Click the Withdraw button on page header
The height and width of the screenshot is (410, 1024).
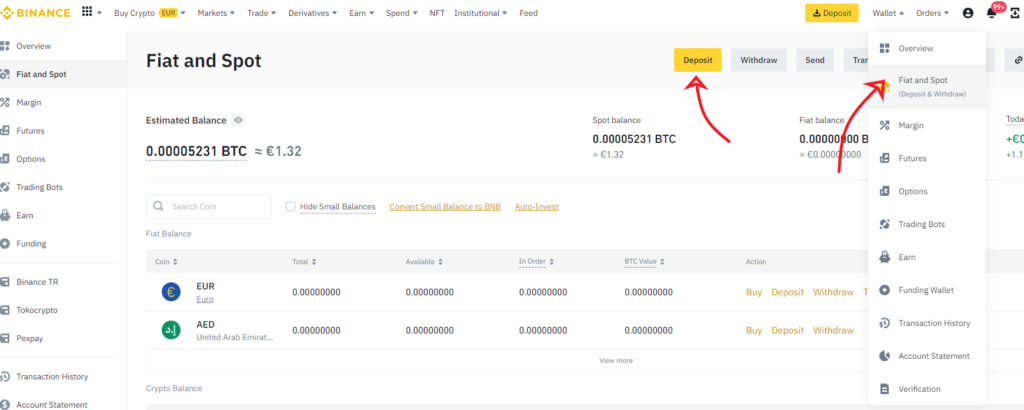click(758, 60)
